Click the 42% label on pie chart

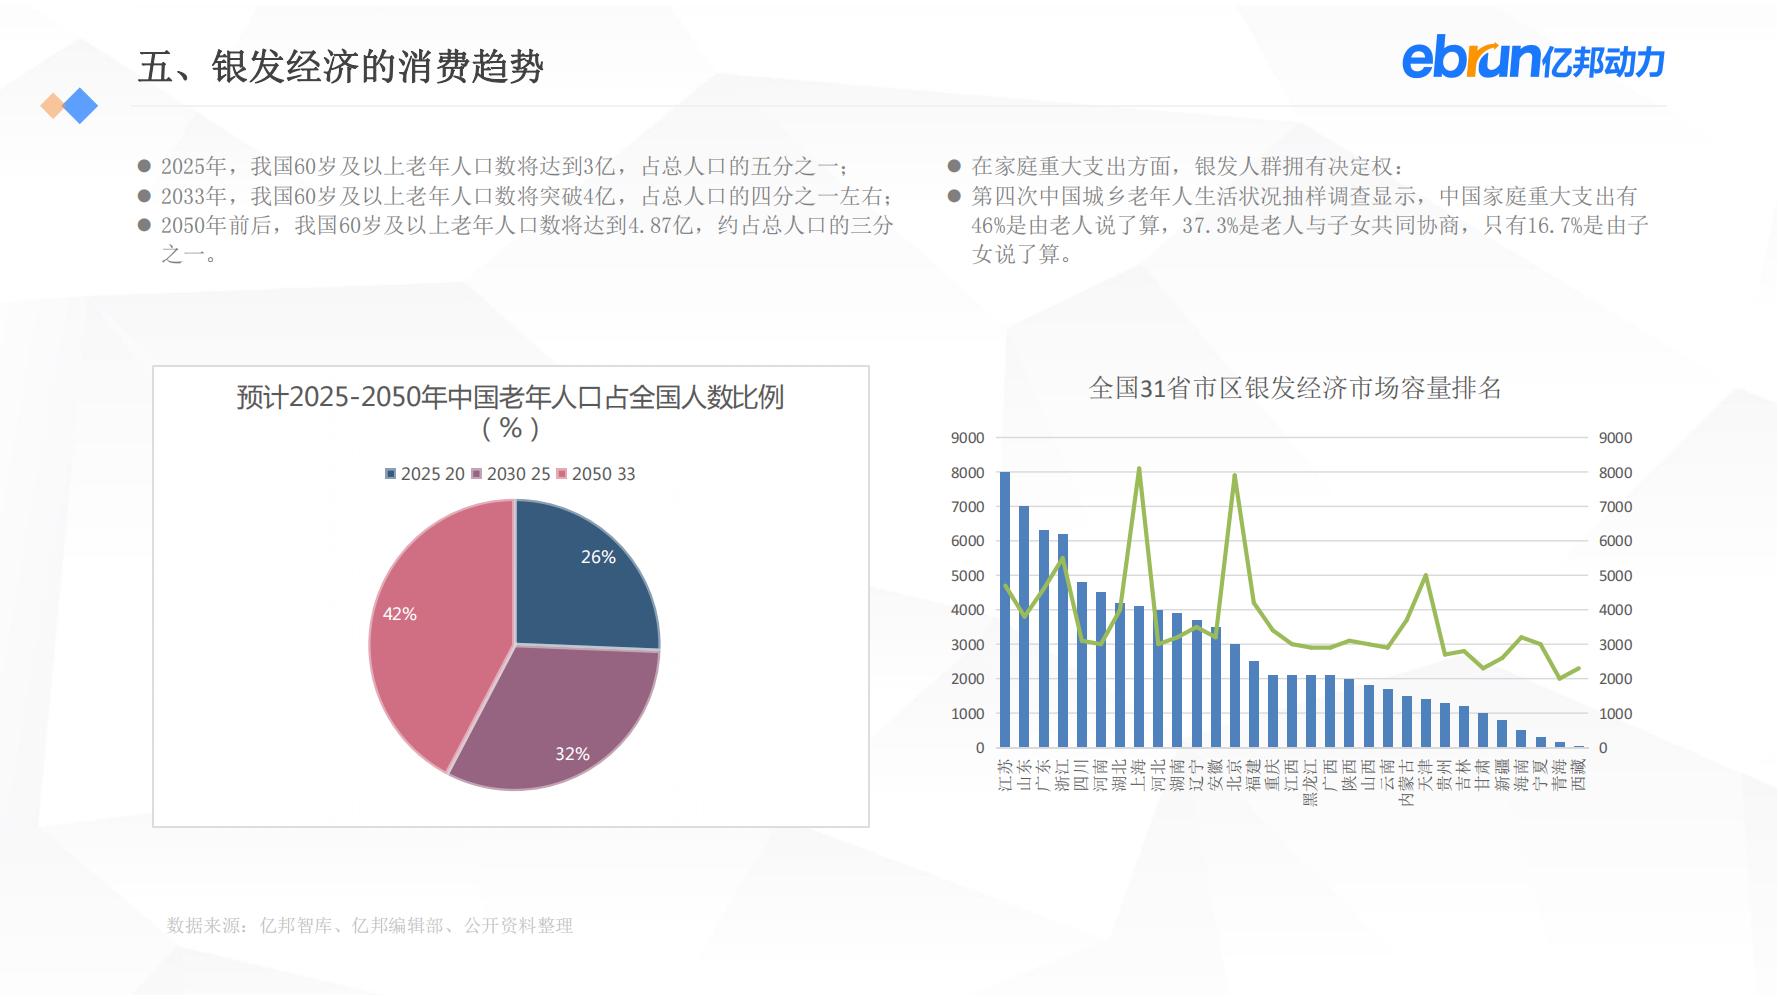tap(401, 615)
